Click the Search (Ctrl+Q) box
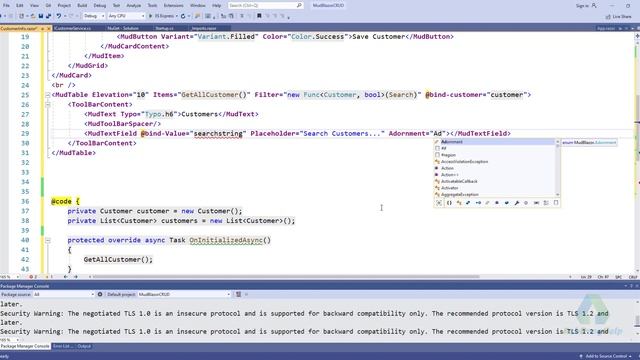Viewport: 640px width, 360px height. pos(265,6)
